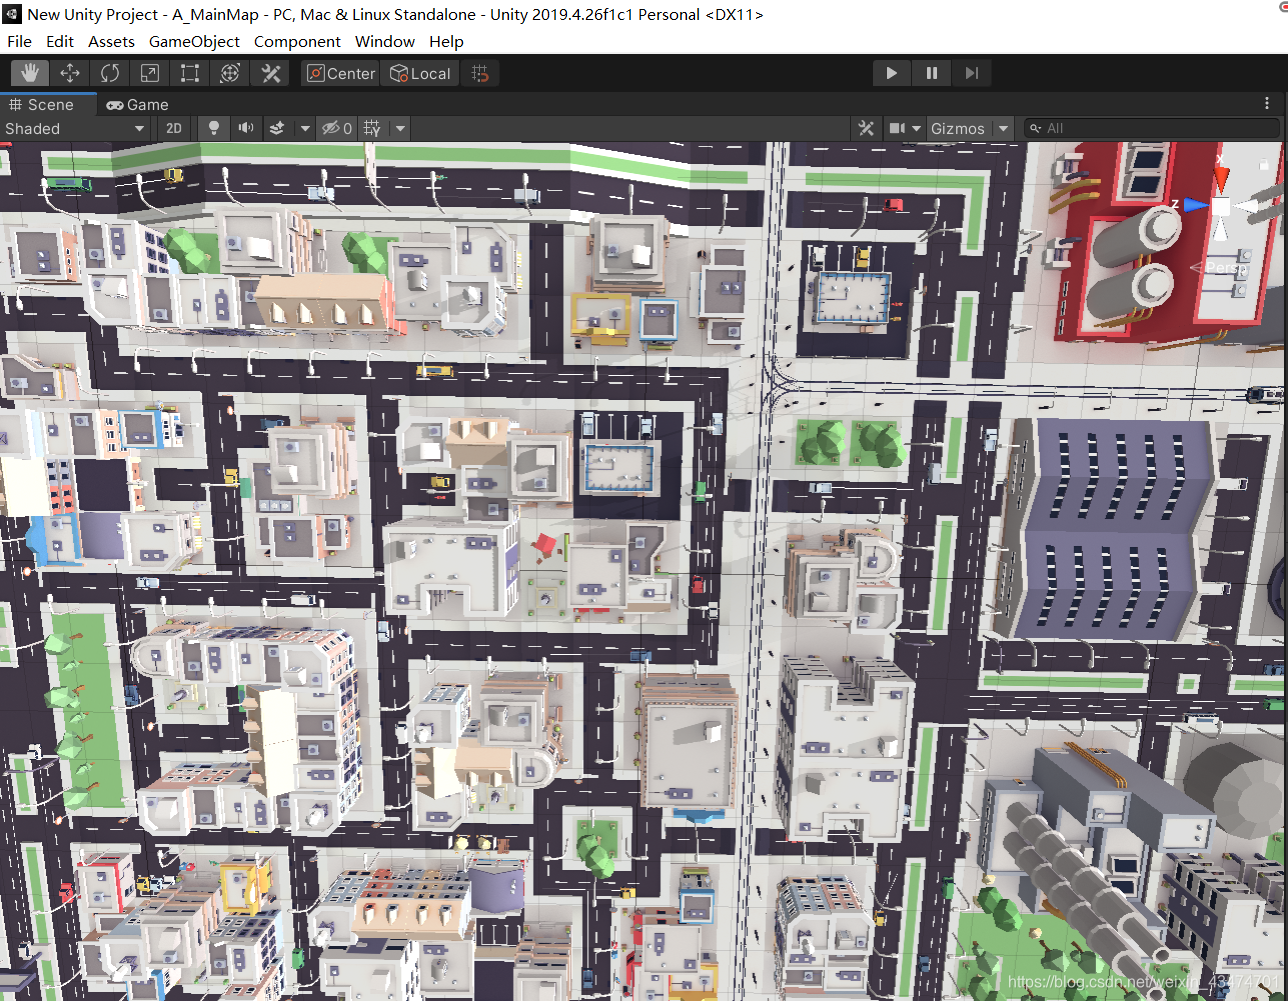Start Play mode

pyautogui.click(x=891, y=73)
